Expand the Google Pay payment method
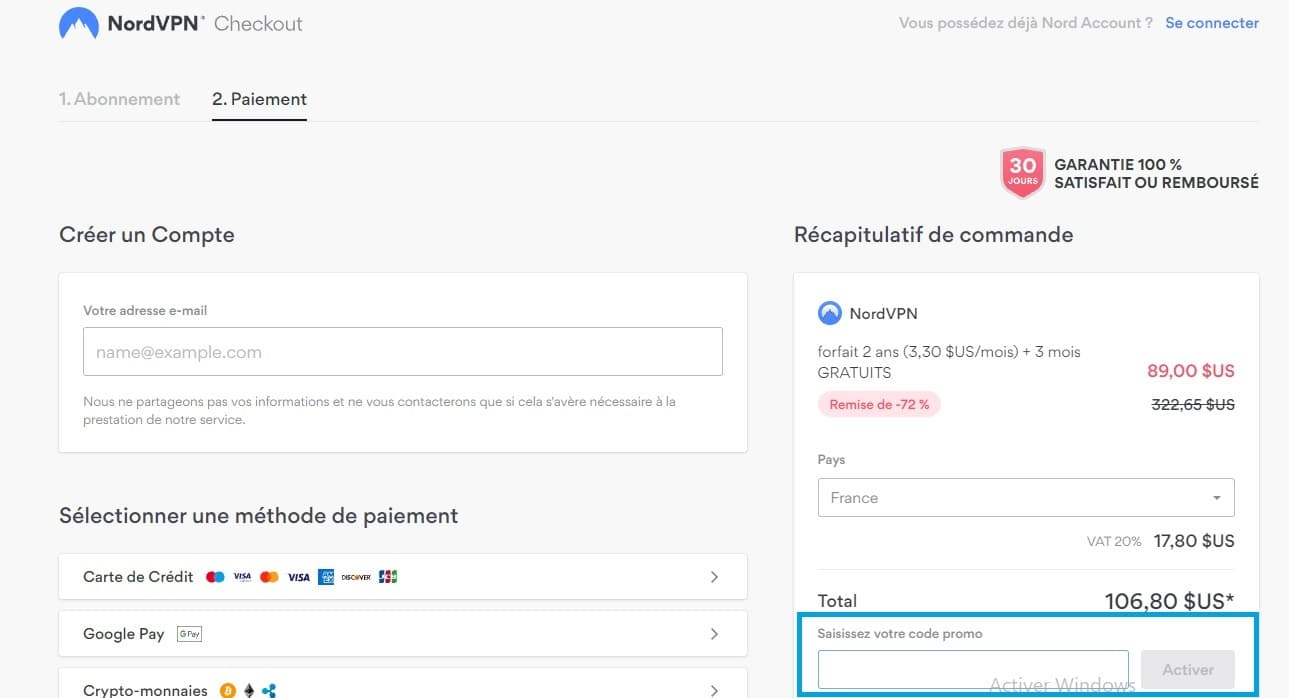Viewport: 1289px width, 698px height. 714,633
